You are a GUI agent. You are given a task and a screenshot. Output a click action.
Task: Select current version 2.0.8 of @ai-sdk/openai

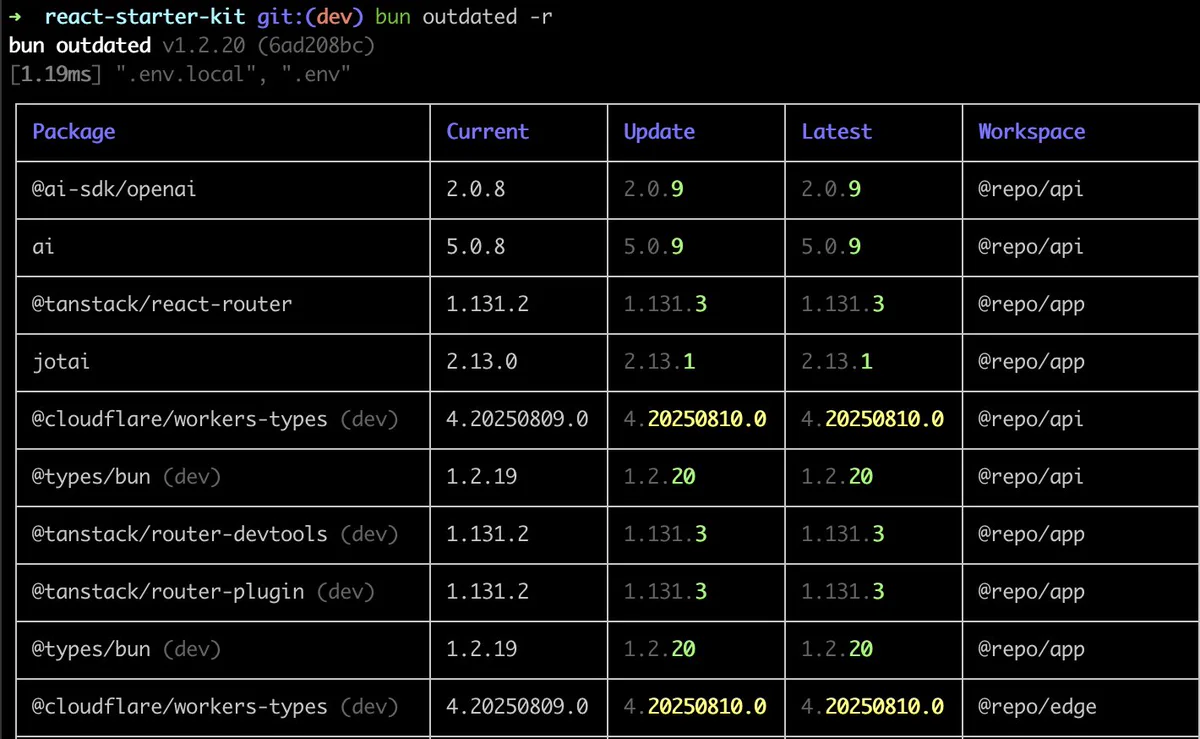pos(476,189)
